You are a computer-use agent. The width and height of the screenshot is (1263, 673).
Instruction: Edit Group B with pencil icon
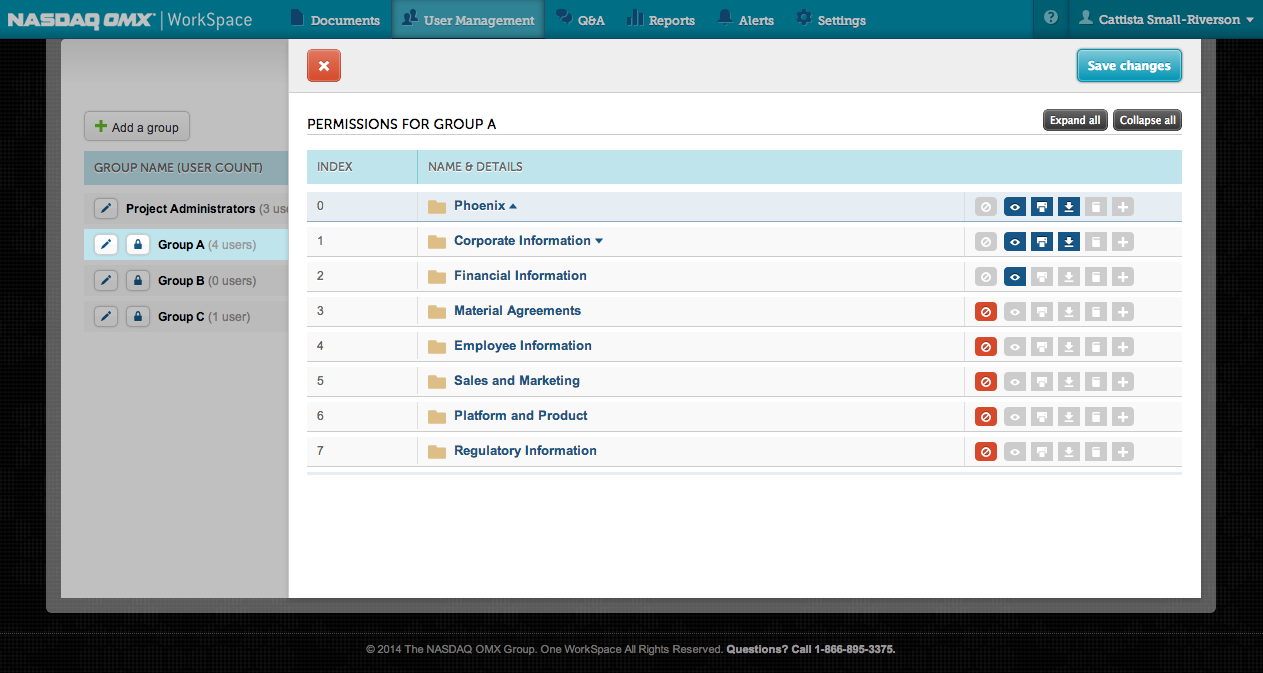106,280
